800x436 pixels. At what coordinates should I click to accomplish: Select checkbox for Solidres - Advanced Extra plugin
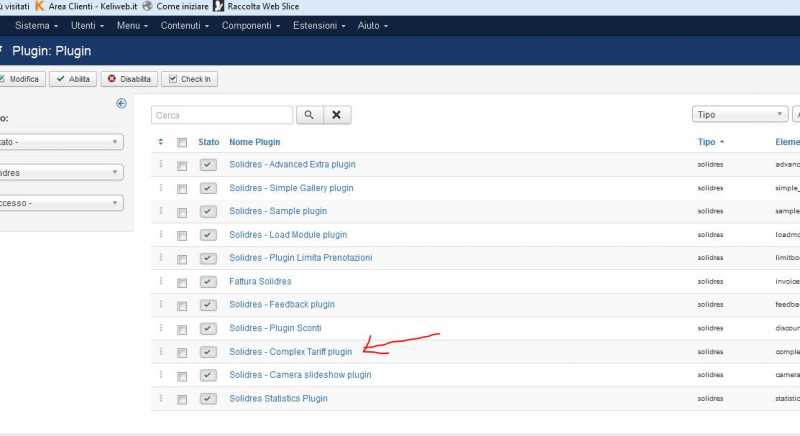(x=182, y=164)
